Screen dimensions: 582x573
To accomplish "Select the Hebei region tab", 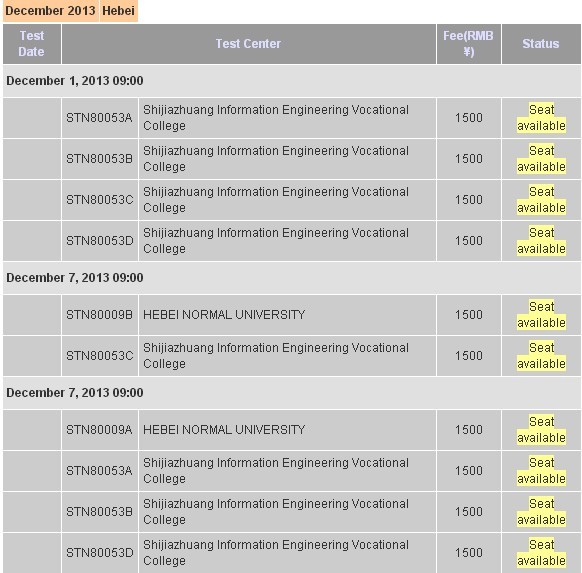I will coord(118,11).
